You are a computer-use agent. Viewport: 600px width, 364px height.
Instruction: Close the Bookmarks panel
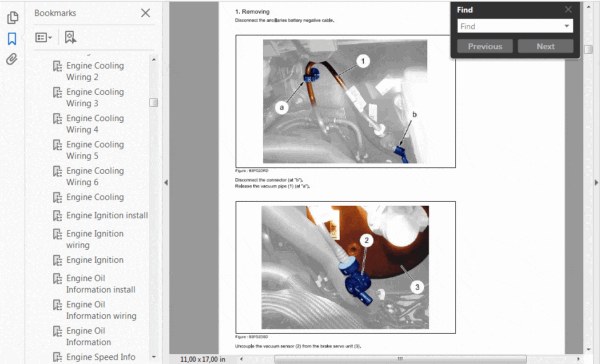[145, 13]
